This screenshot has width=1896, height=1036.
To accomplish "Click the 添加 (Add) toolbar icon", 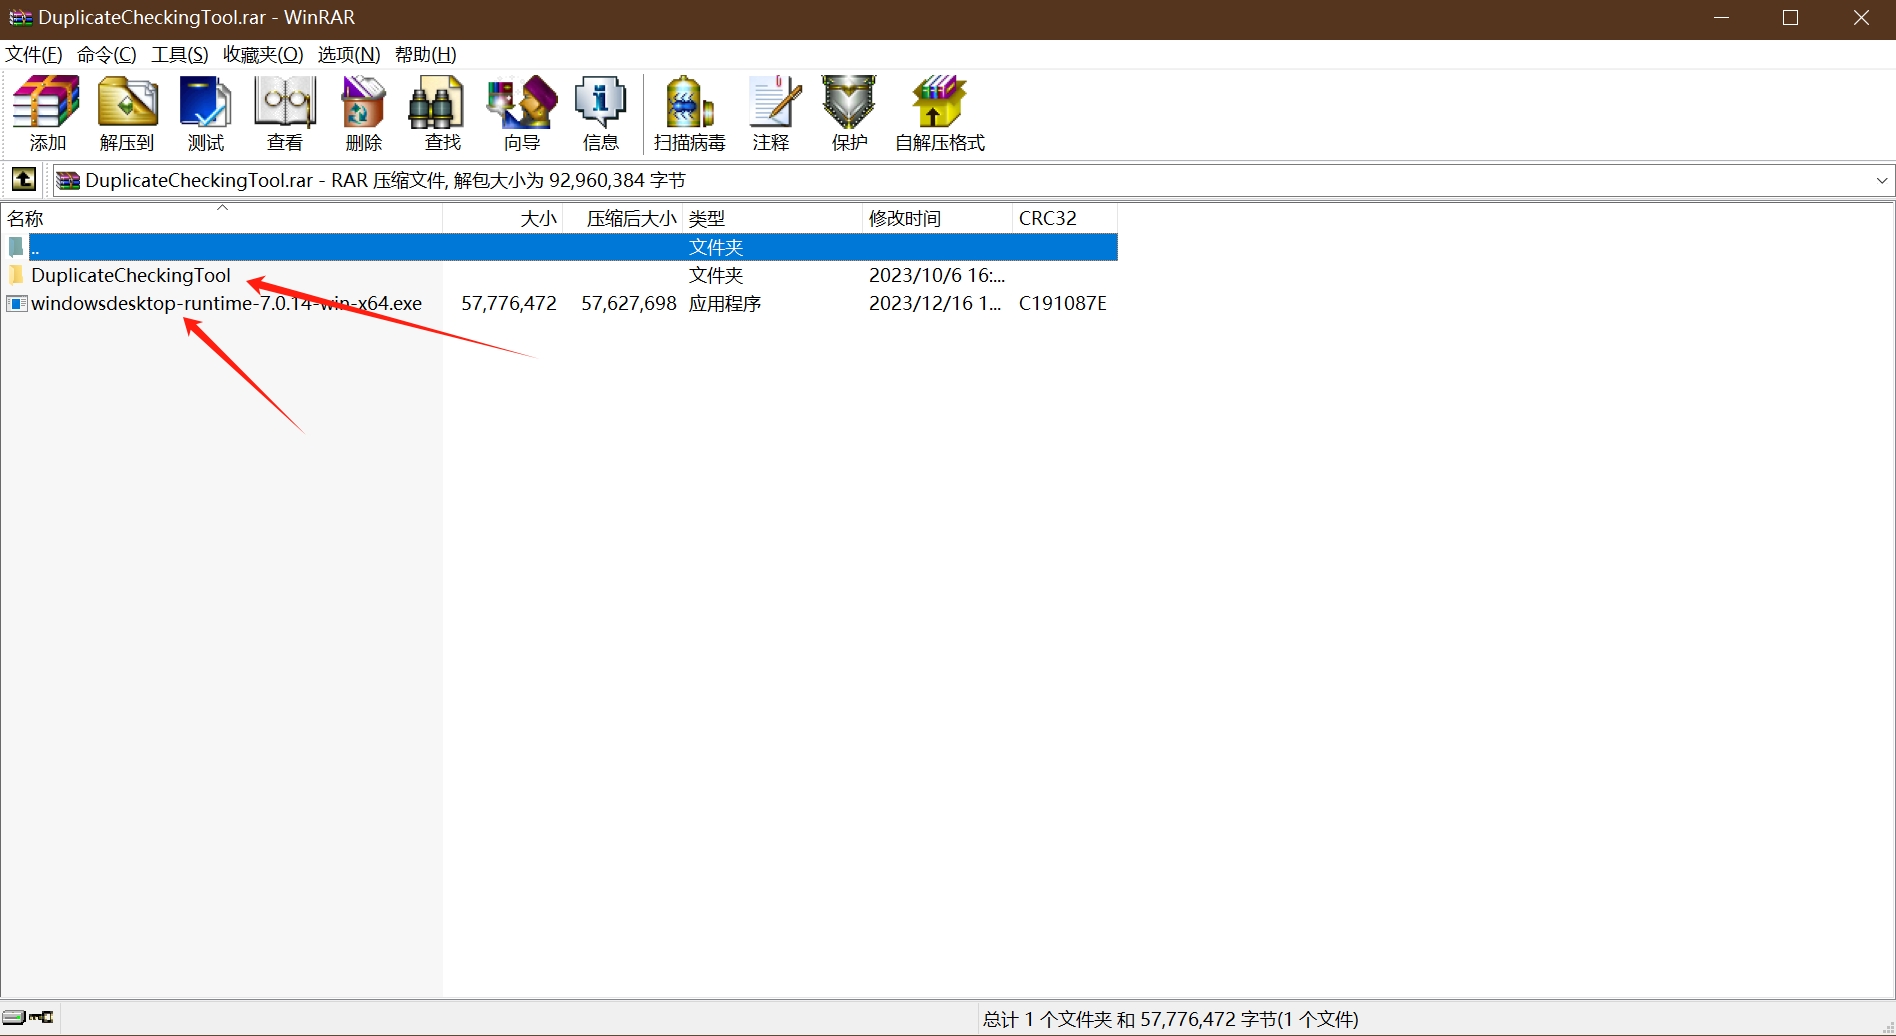I will [x=47, y=103].
